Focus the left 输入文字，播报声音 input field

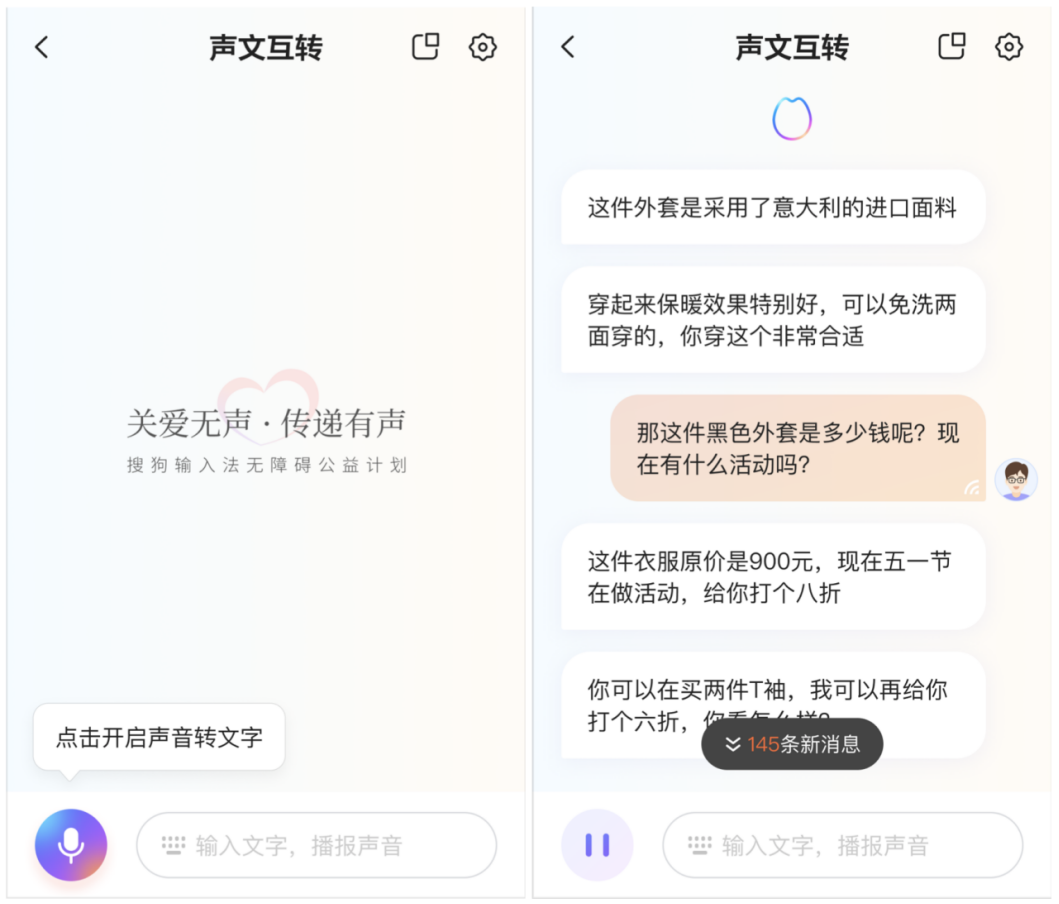point(317,845)
